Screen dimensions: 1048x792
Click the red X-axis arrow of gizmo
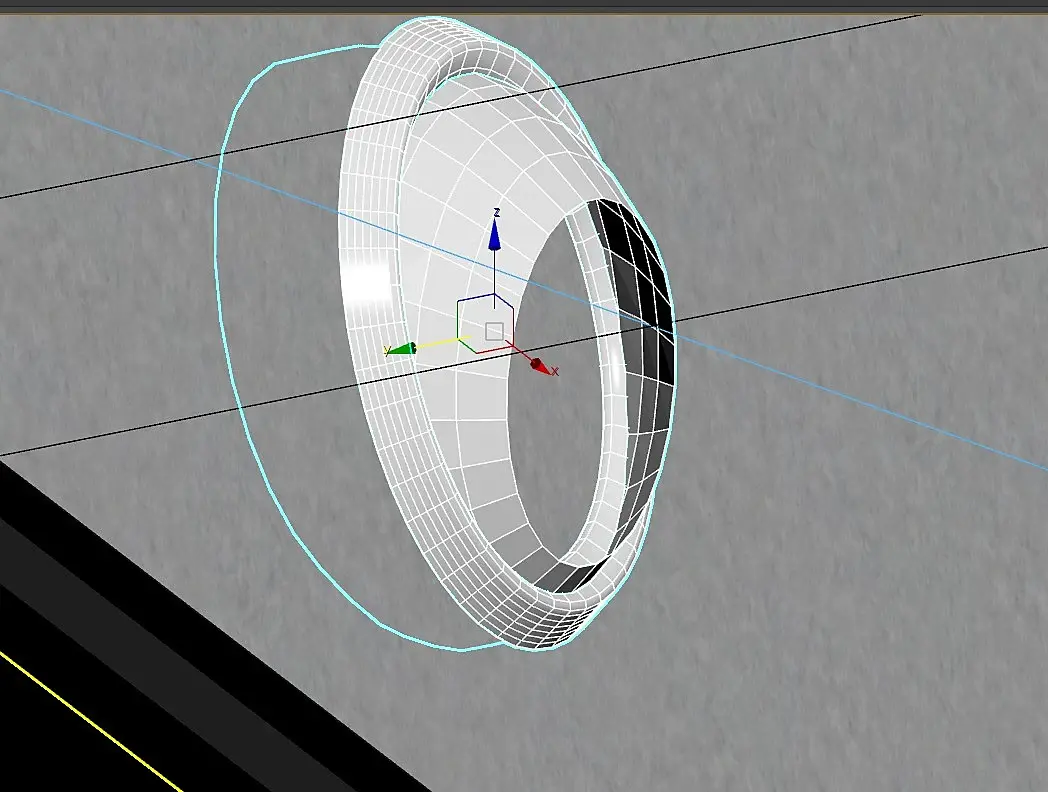point(540,365)
